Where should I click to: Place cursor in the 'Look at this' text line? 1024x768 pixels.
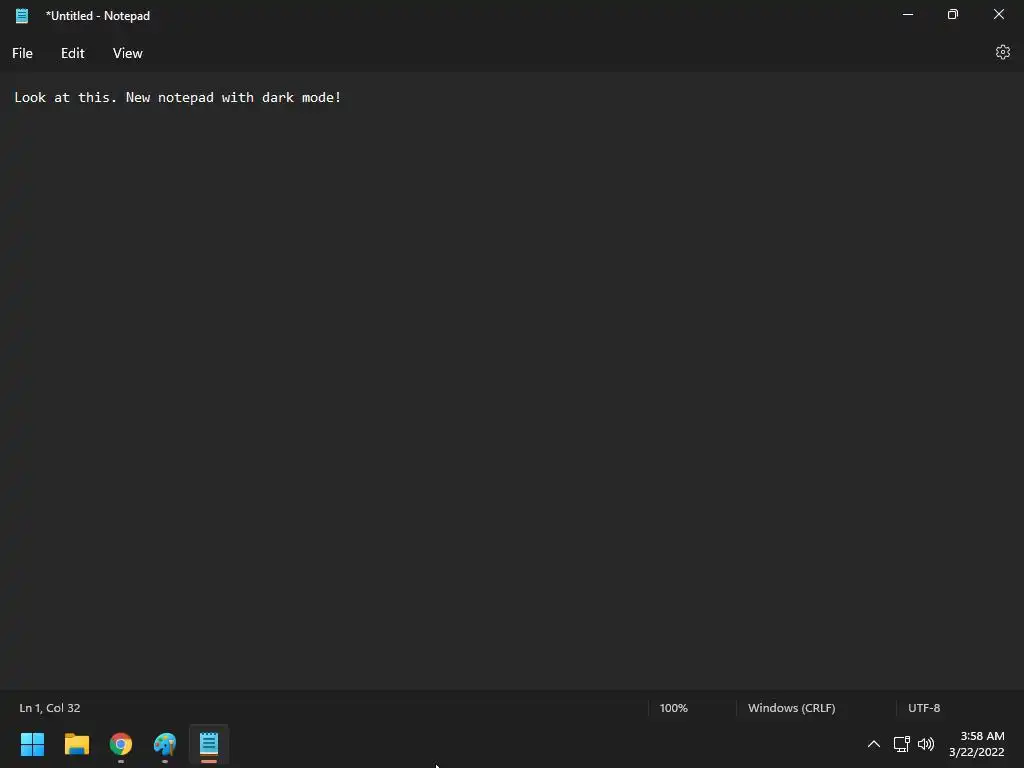pyautogui.click(x=178, y=97)
